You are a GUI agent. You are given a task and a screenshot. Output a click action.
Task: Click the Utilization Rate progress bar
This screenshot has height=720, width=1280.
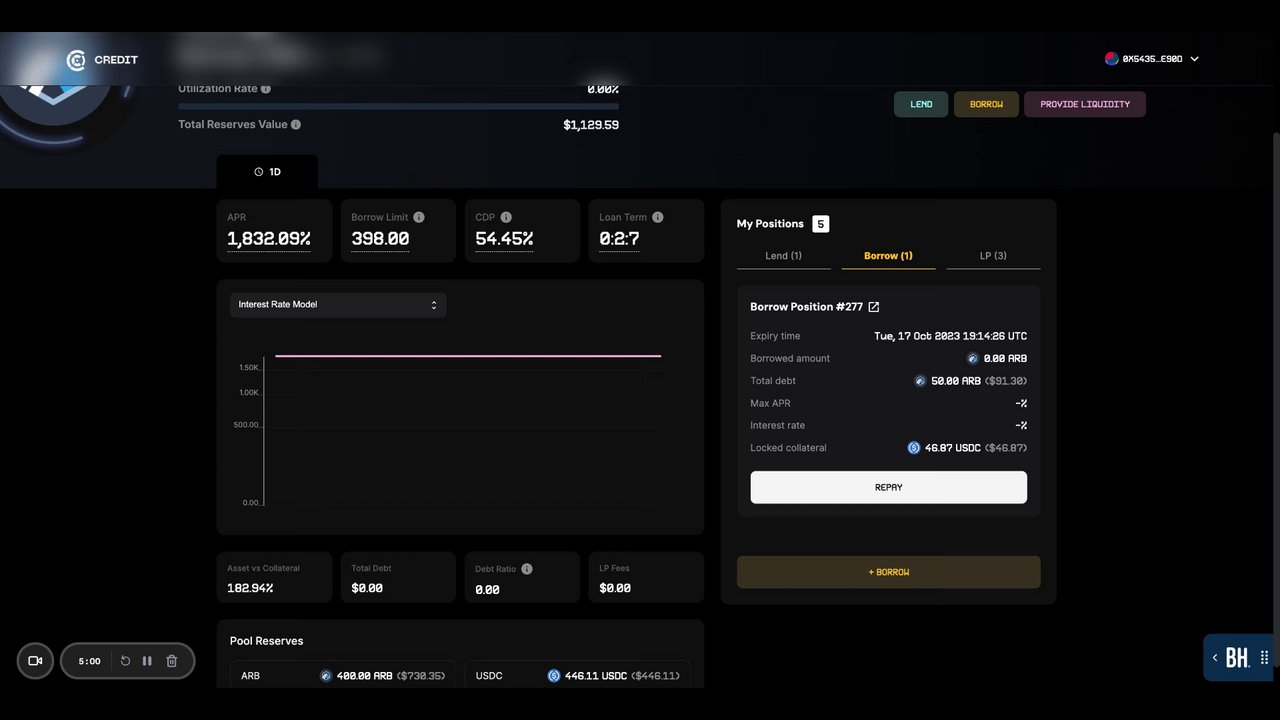click(x=398, y=106)
